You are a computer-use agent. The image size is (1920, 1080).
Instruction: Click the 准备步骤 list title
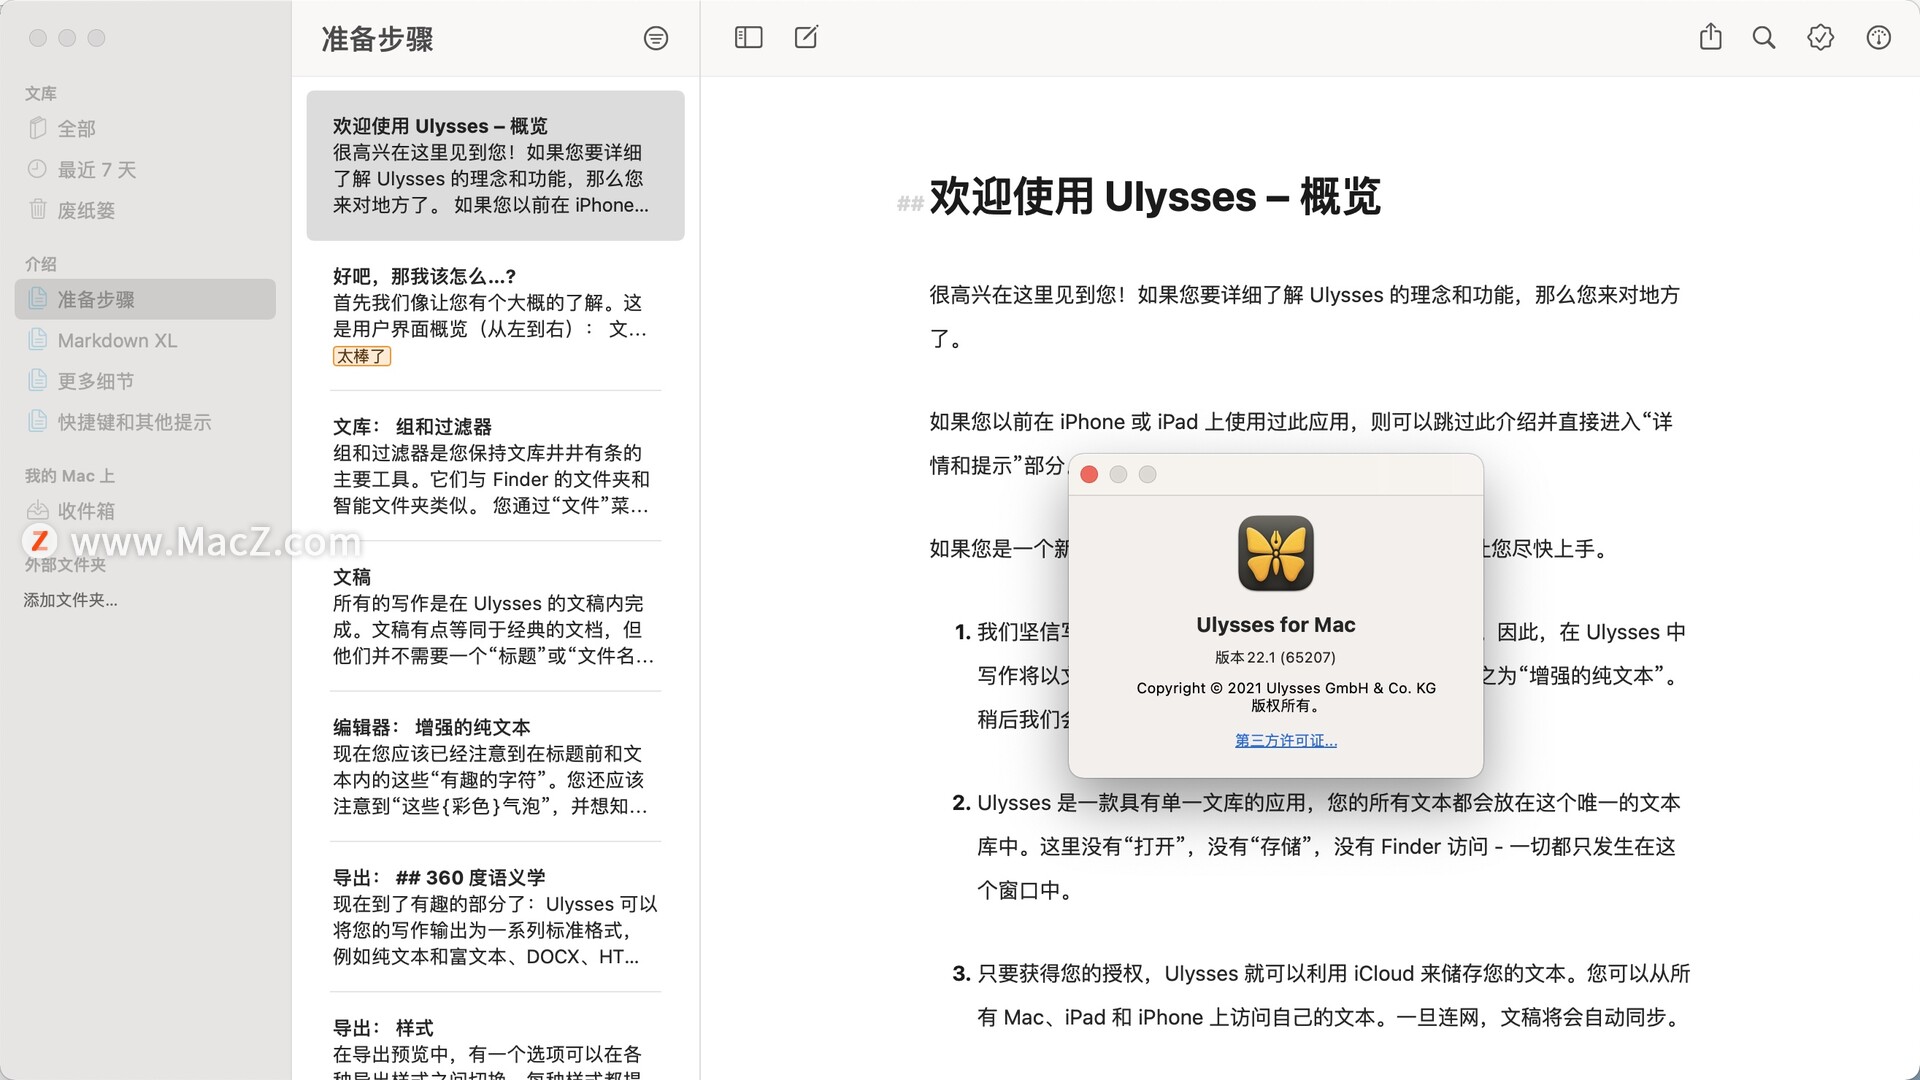(377, 39)
